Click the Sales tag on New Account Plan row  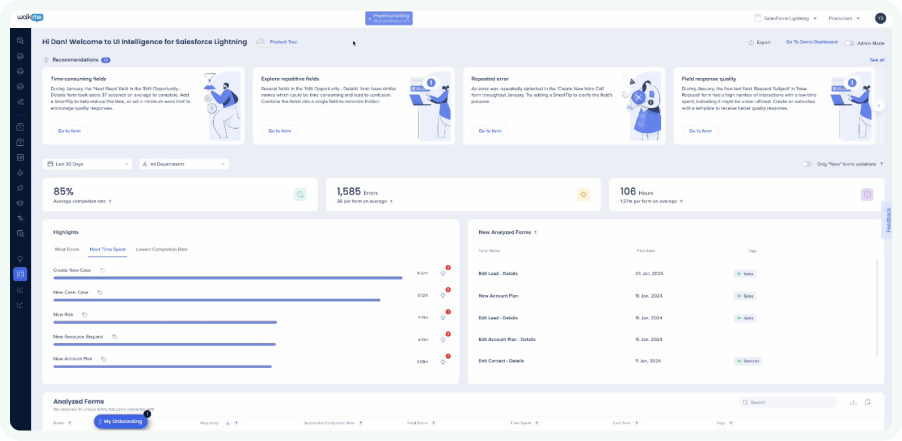tap(745, 296)
